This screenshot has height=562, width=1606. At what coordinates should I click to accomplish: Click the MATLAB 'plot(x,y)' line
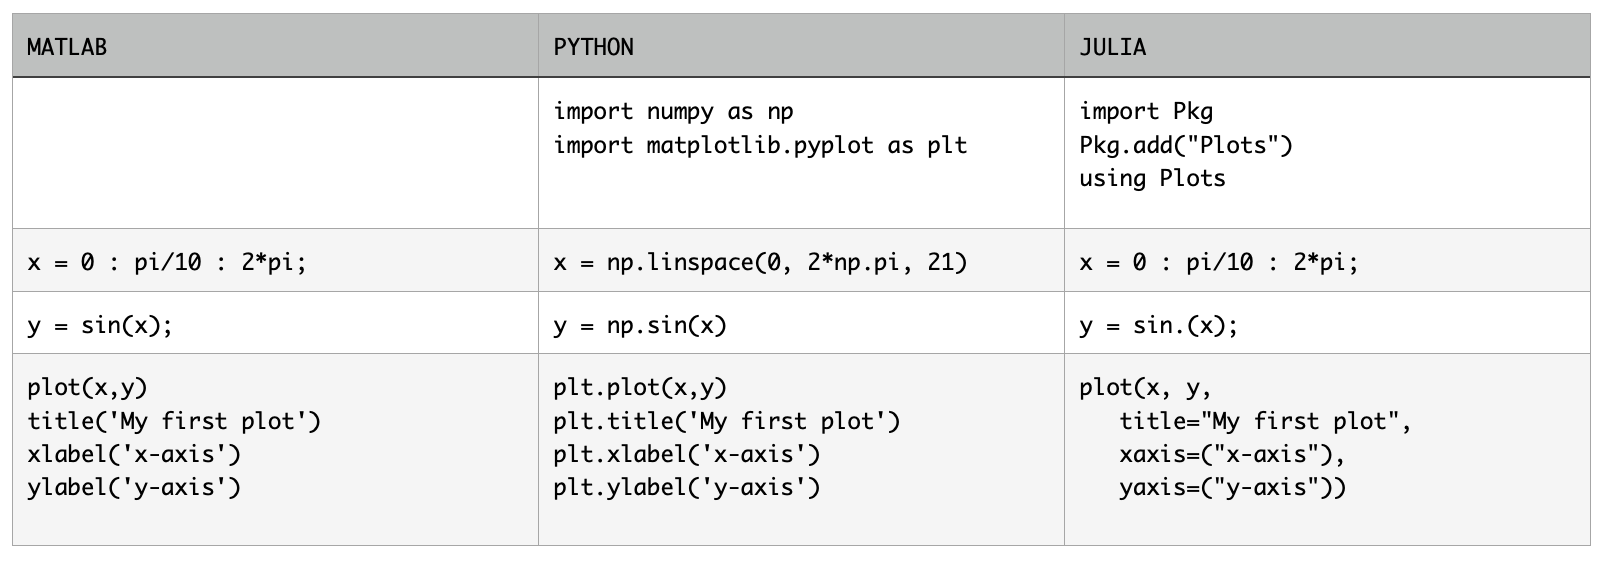point(87,387)
